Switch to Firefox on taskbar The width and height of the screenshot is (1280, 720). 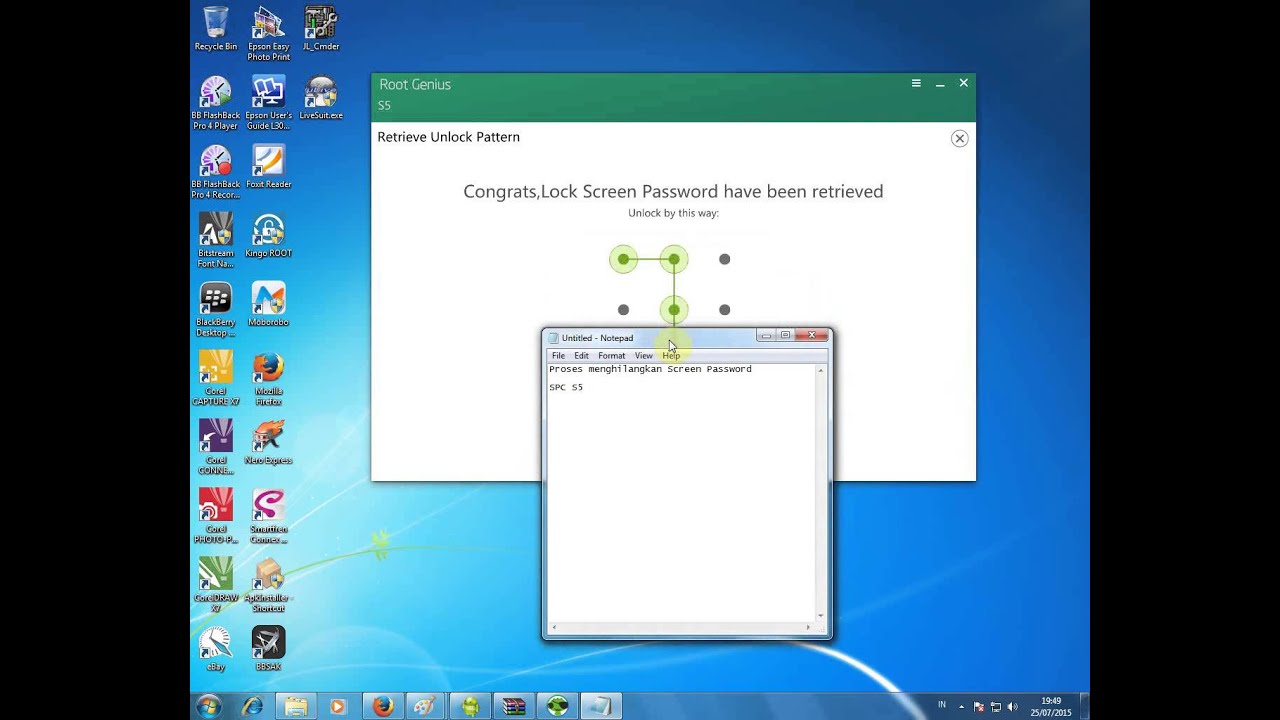point(383,706)
